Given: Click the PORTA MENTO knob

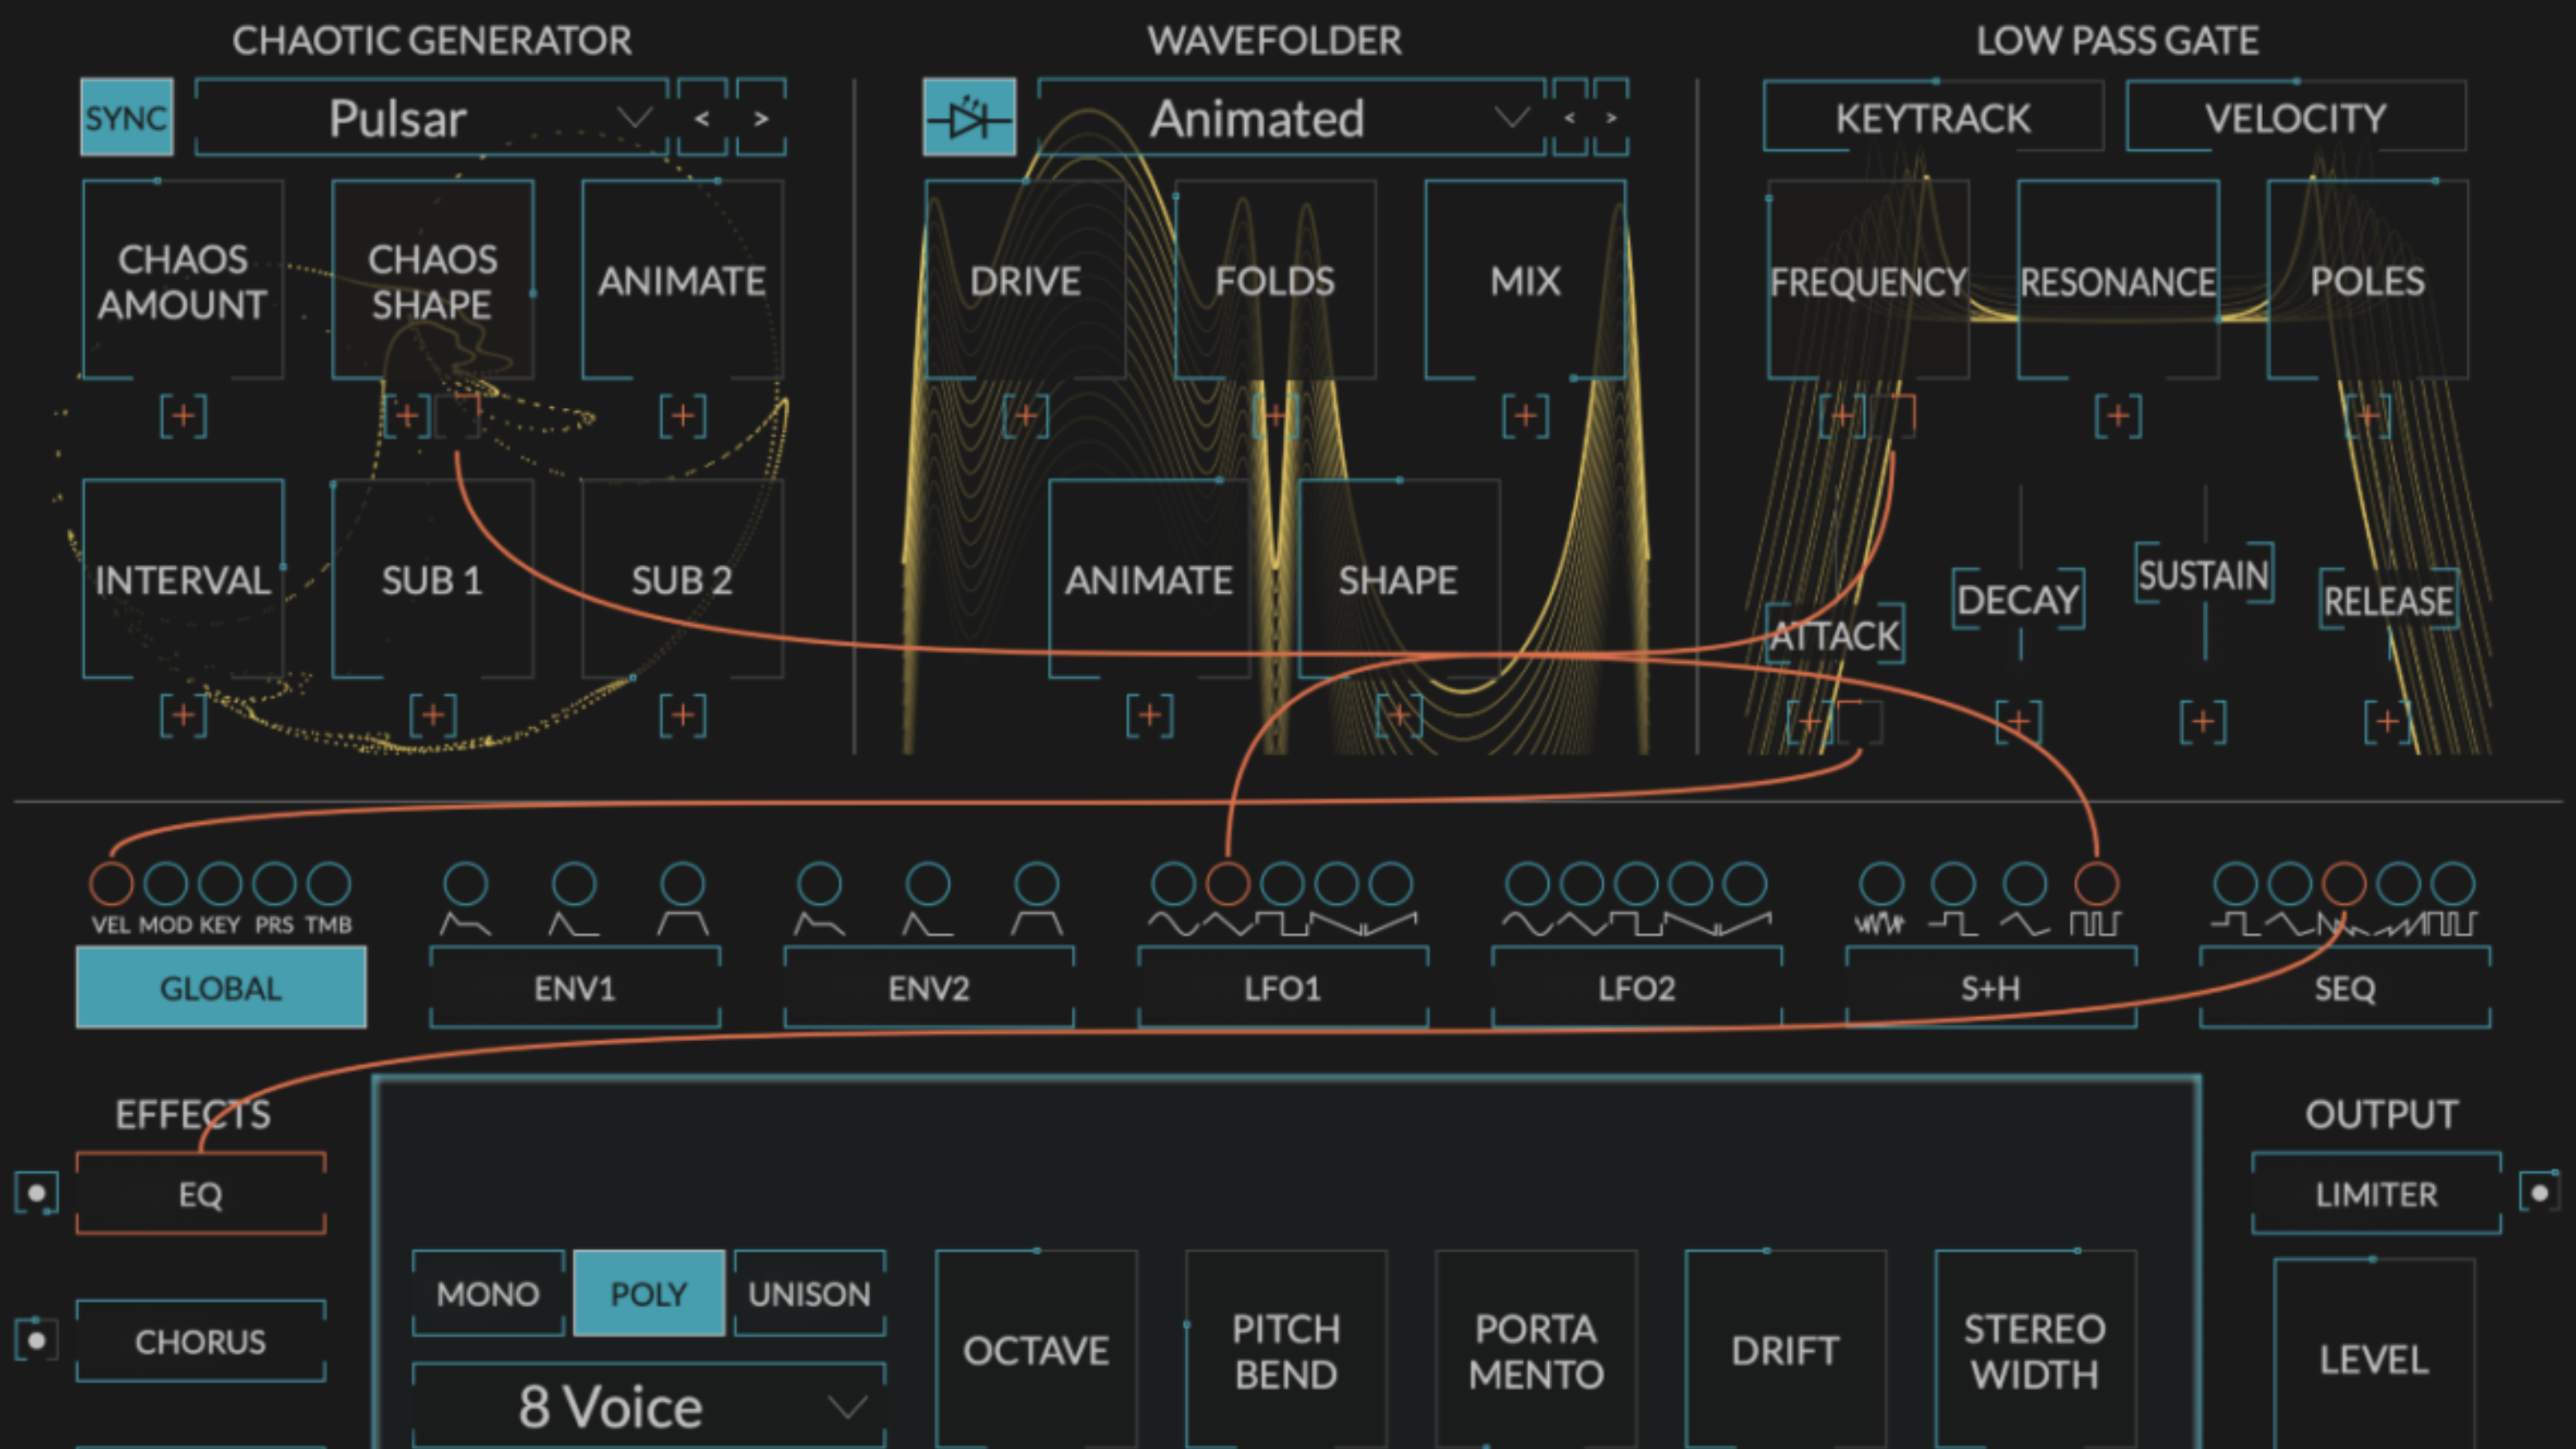Looking at the screenshot, I should (1536, 1349).
